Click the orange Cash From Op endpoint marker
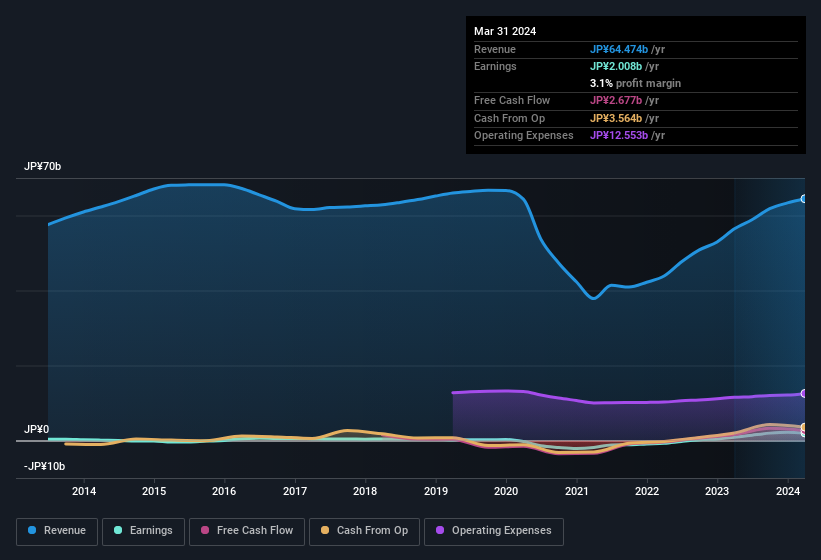This screenshot has height=560, width=821. pos(804,428)
